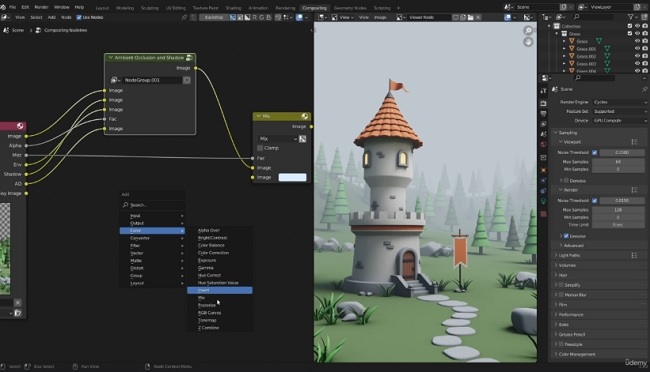Collapse the Sampling panel

[x=556, y=133]
